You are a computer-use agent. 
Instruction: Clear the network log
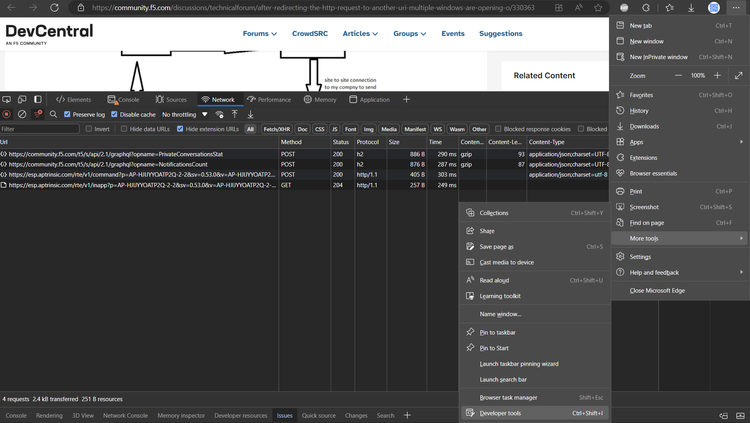point(22,115)
